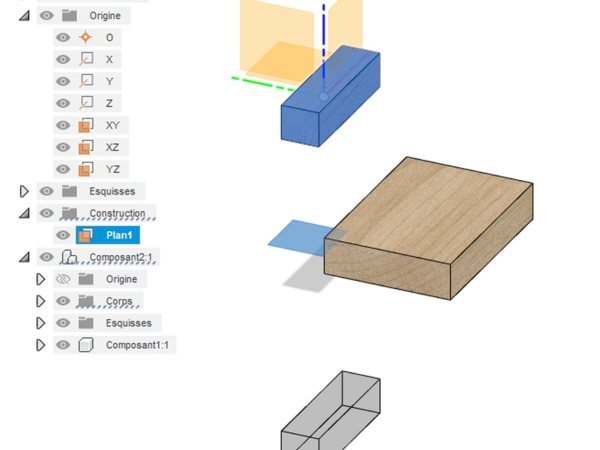The width and height of the screenshot is (600, 450).
Task: Select the Y axis label
Action: click(109, 82)
